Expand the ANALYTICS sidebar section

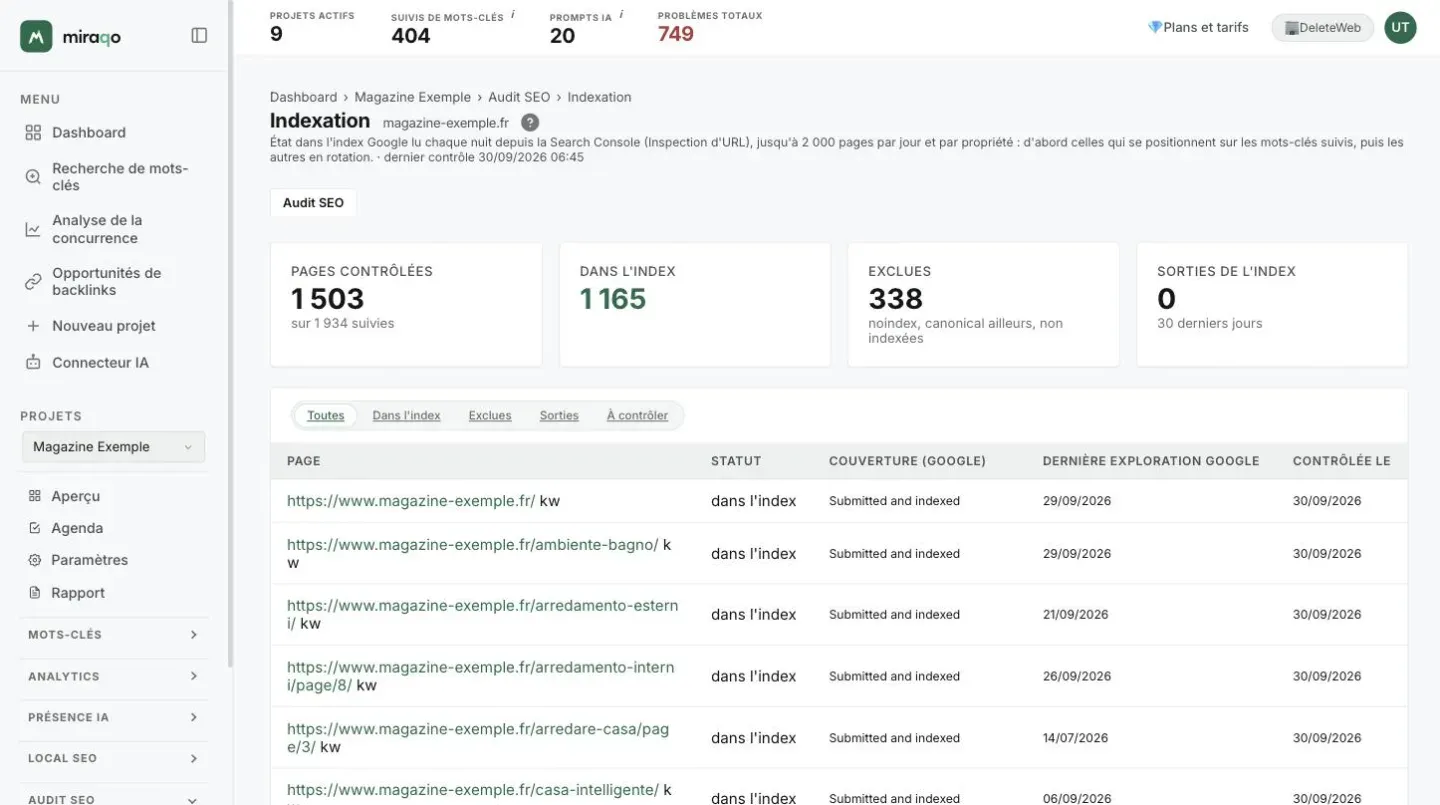click(113, 677)
